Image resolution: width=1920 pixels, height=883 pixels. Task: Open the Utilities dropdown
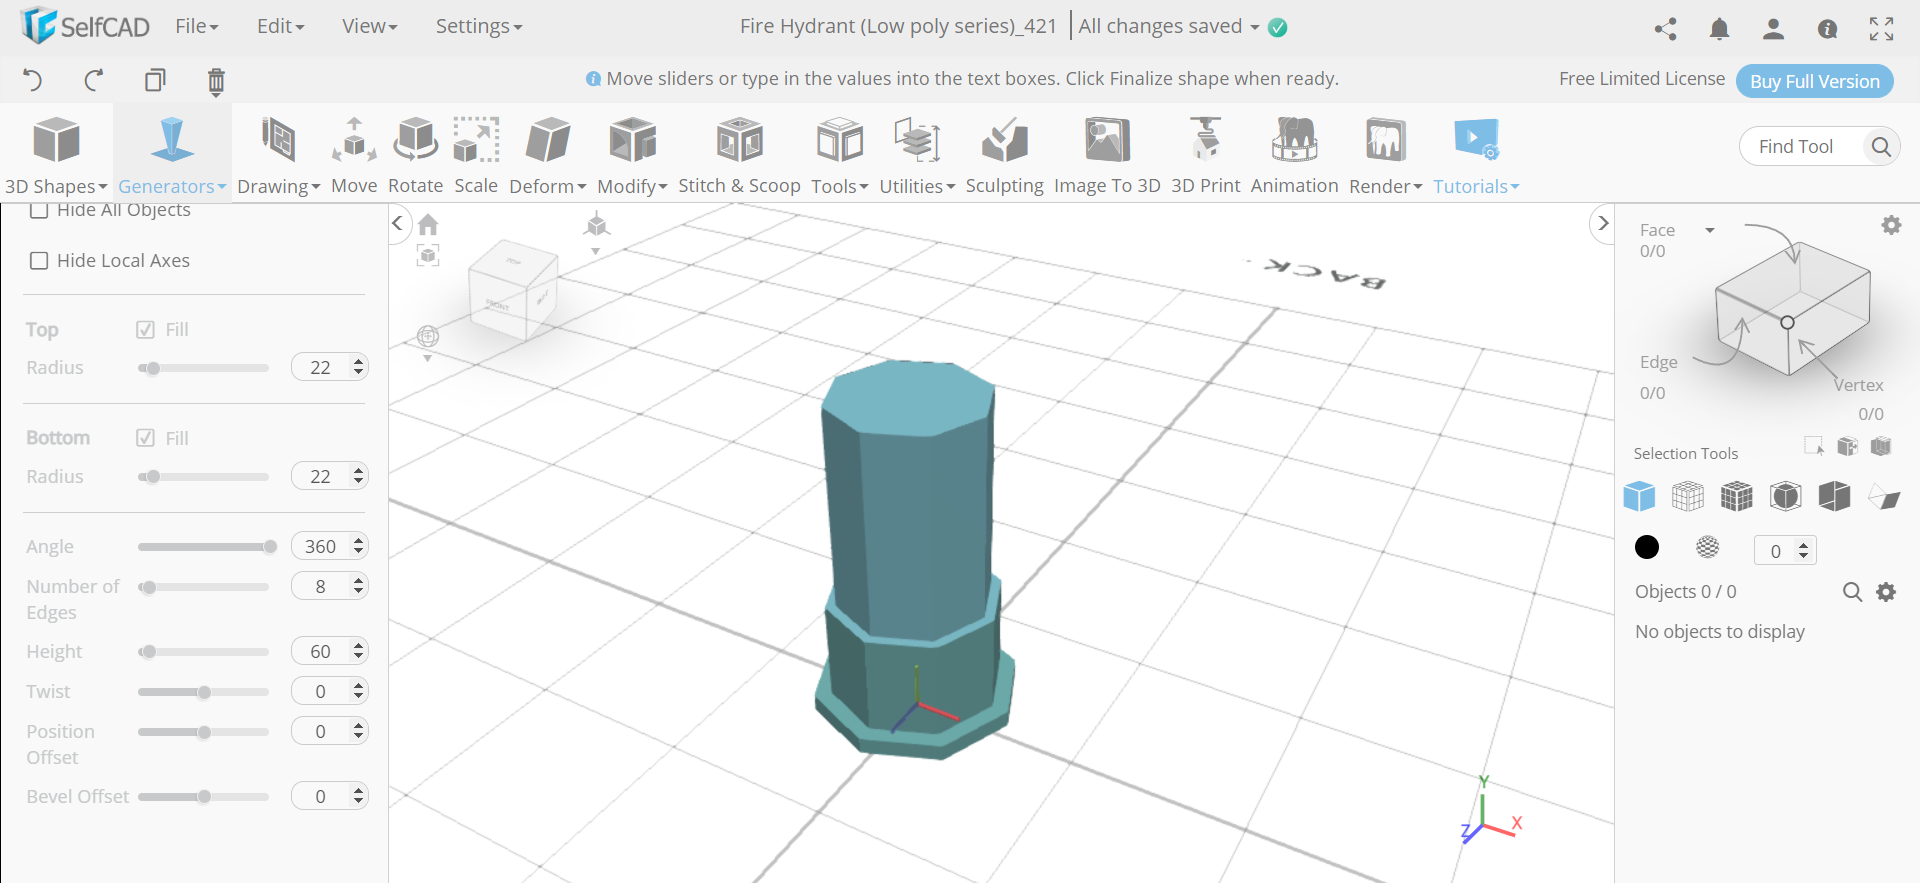(x=917, y=155)
